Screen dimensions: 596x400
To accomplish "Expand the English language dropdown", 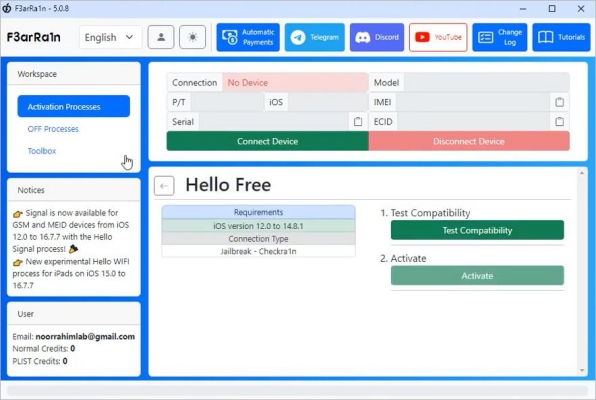I will (x=110, y=37).
